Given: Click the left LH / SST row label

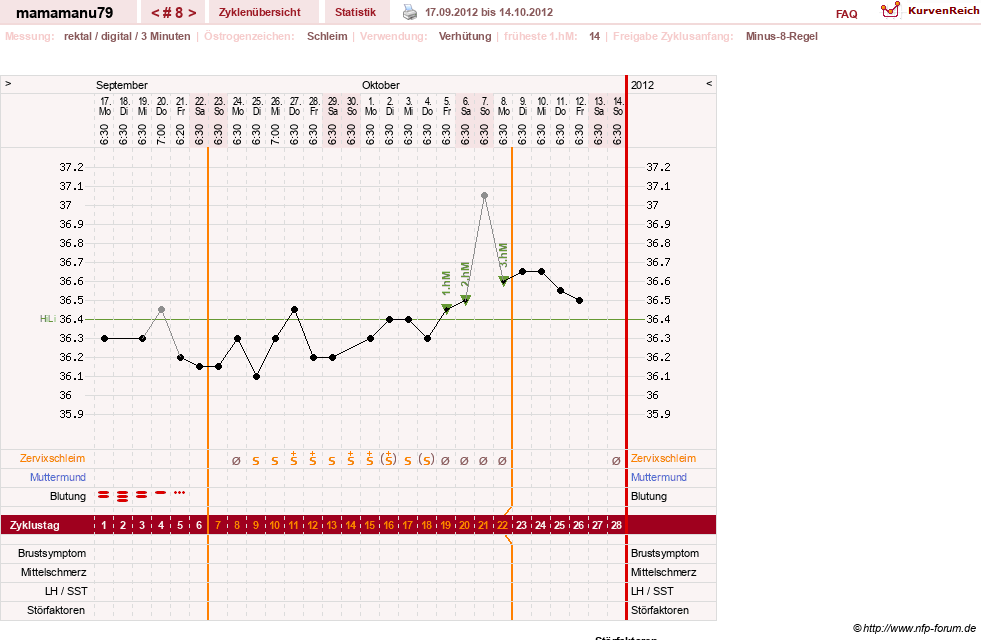Looking at the screenshot, I should click(x=66, y=591).
